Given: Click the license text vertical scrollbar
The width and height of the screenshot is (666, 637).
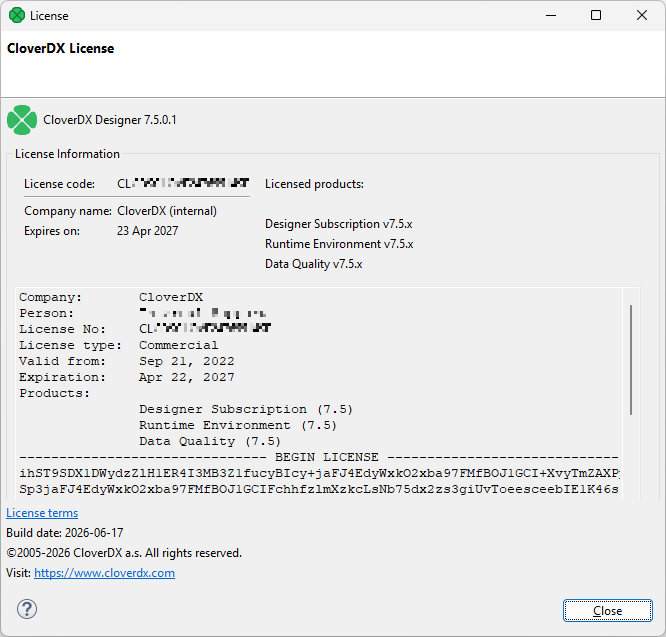Looking at the screenshot, I should click(631, 359).
